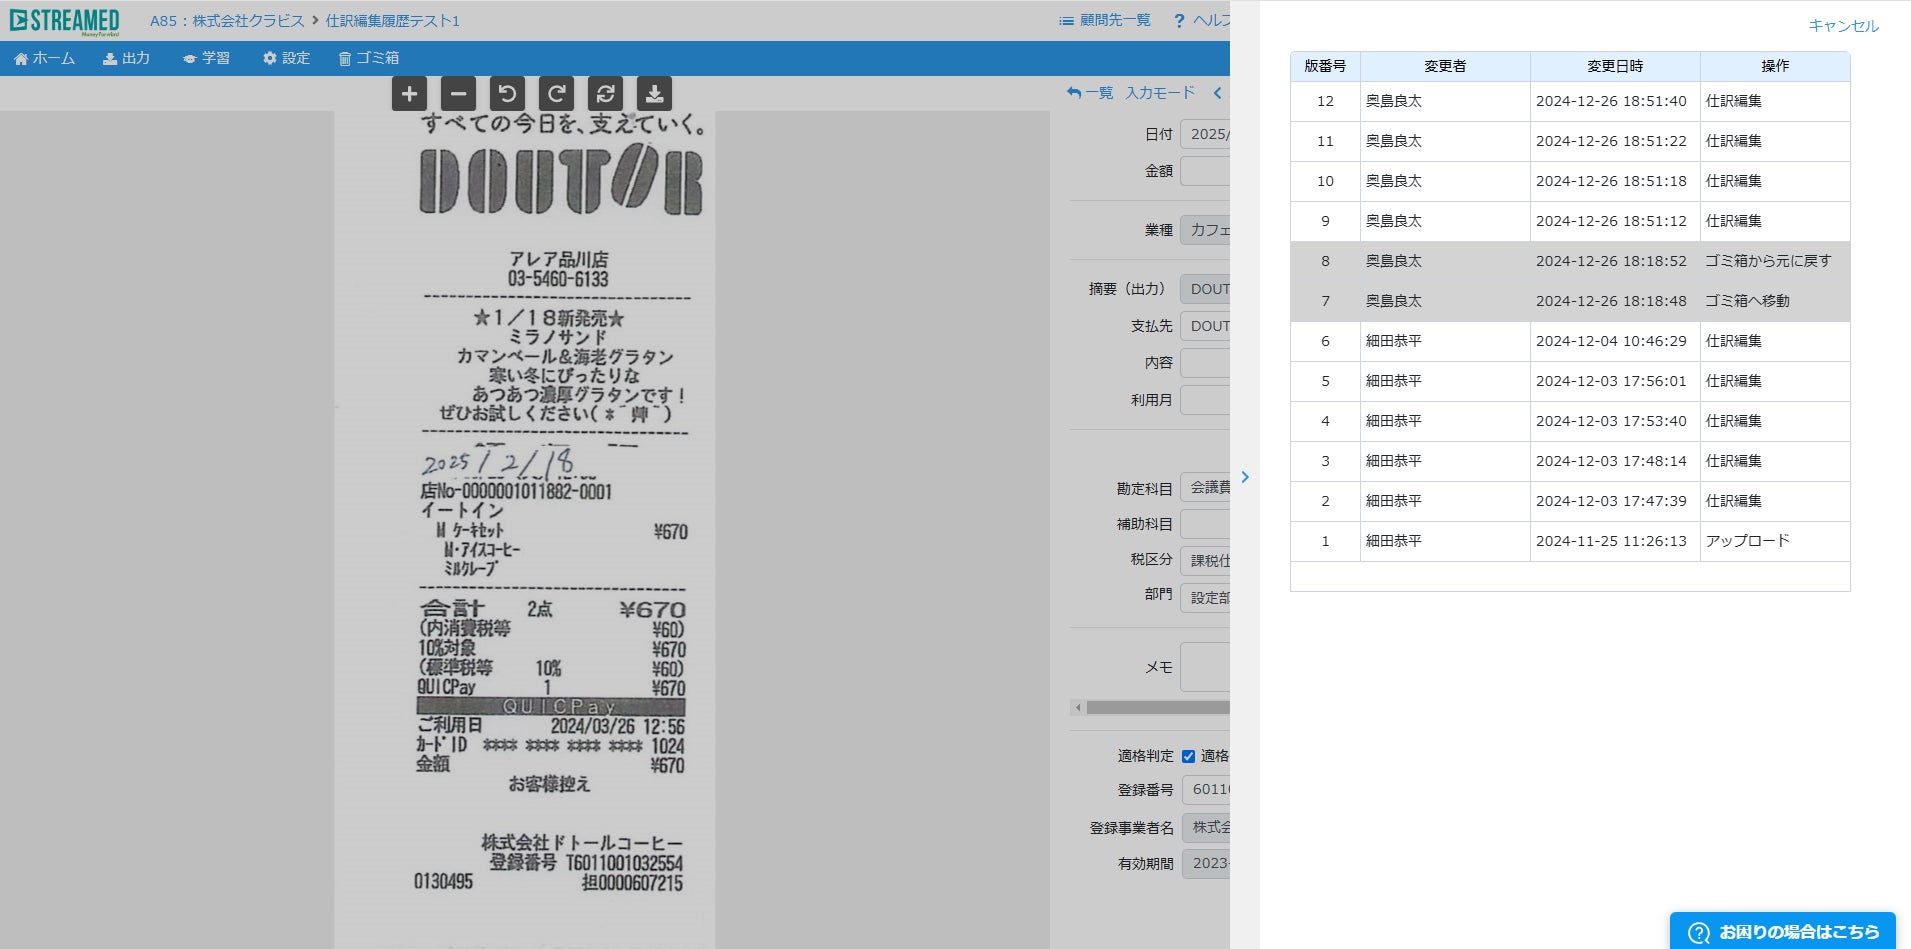Click the メモ text area
The width and height of the screenshot is (1911, 949).
point(1205,667)
